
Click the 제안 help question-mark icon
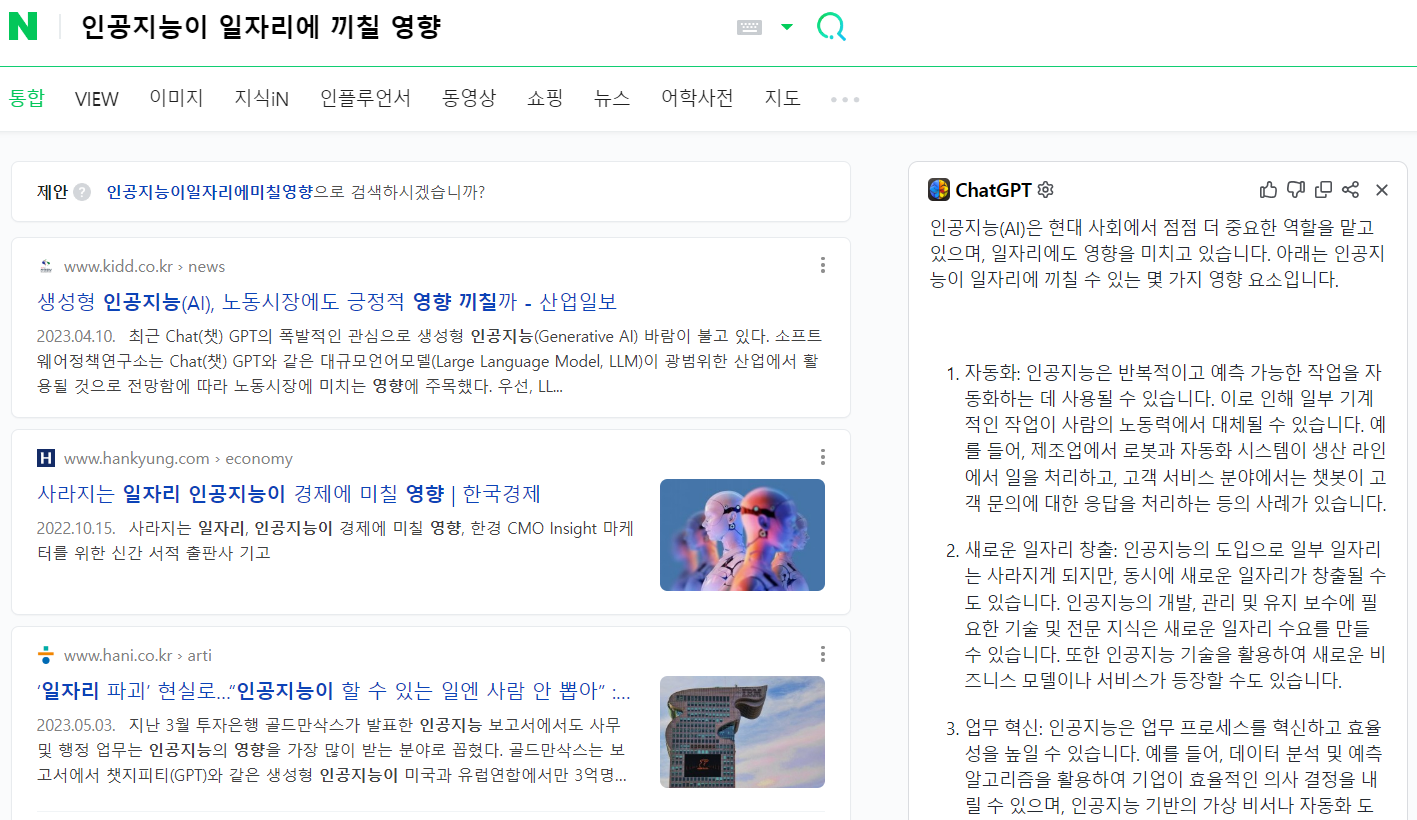pyautogui.click(x=81, y=191)
